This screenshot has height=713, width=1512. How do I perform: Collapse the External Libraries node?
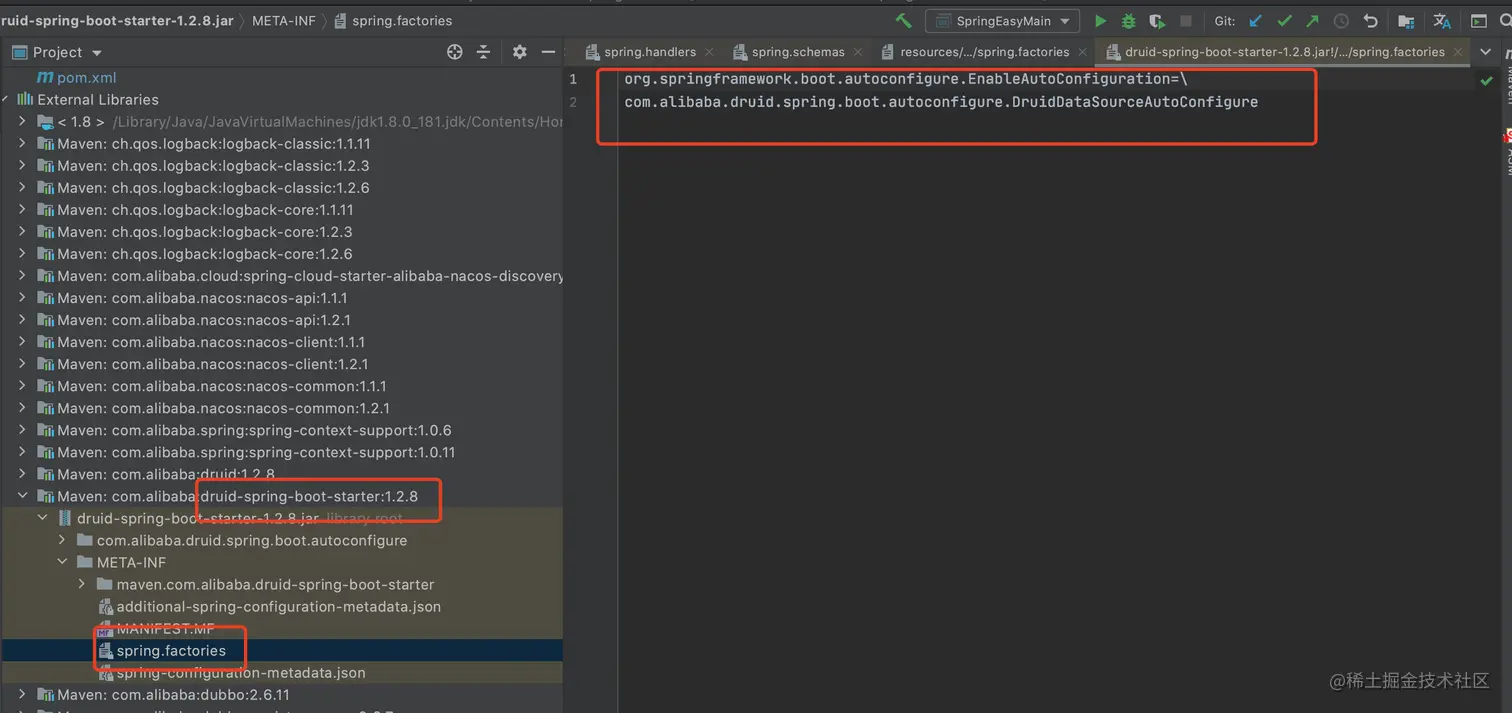(7, 99)
